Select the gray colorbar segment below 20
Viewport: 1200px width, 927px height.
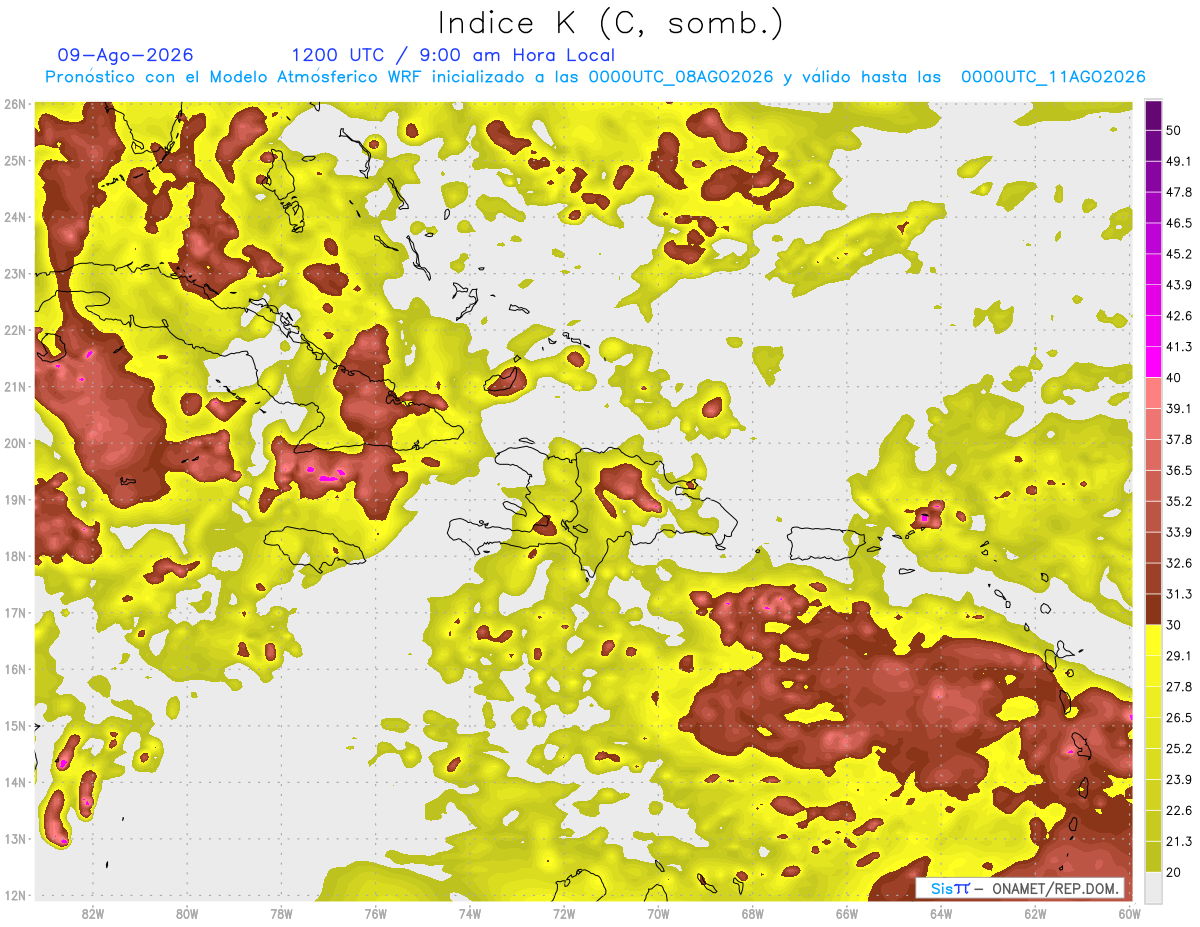1153,886
